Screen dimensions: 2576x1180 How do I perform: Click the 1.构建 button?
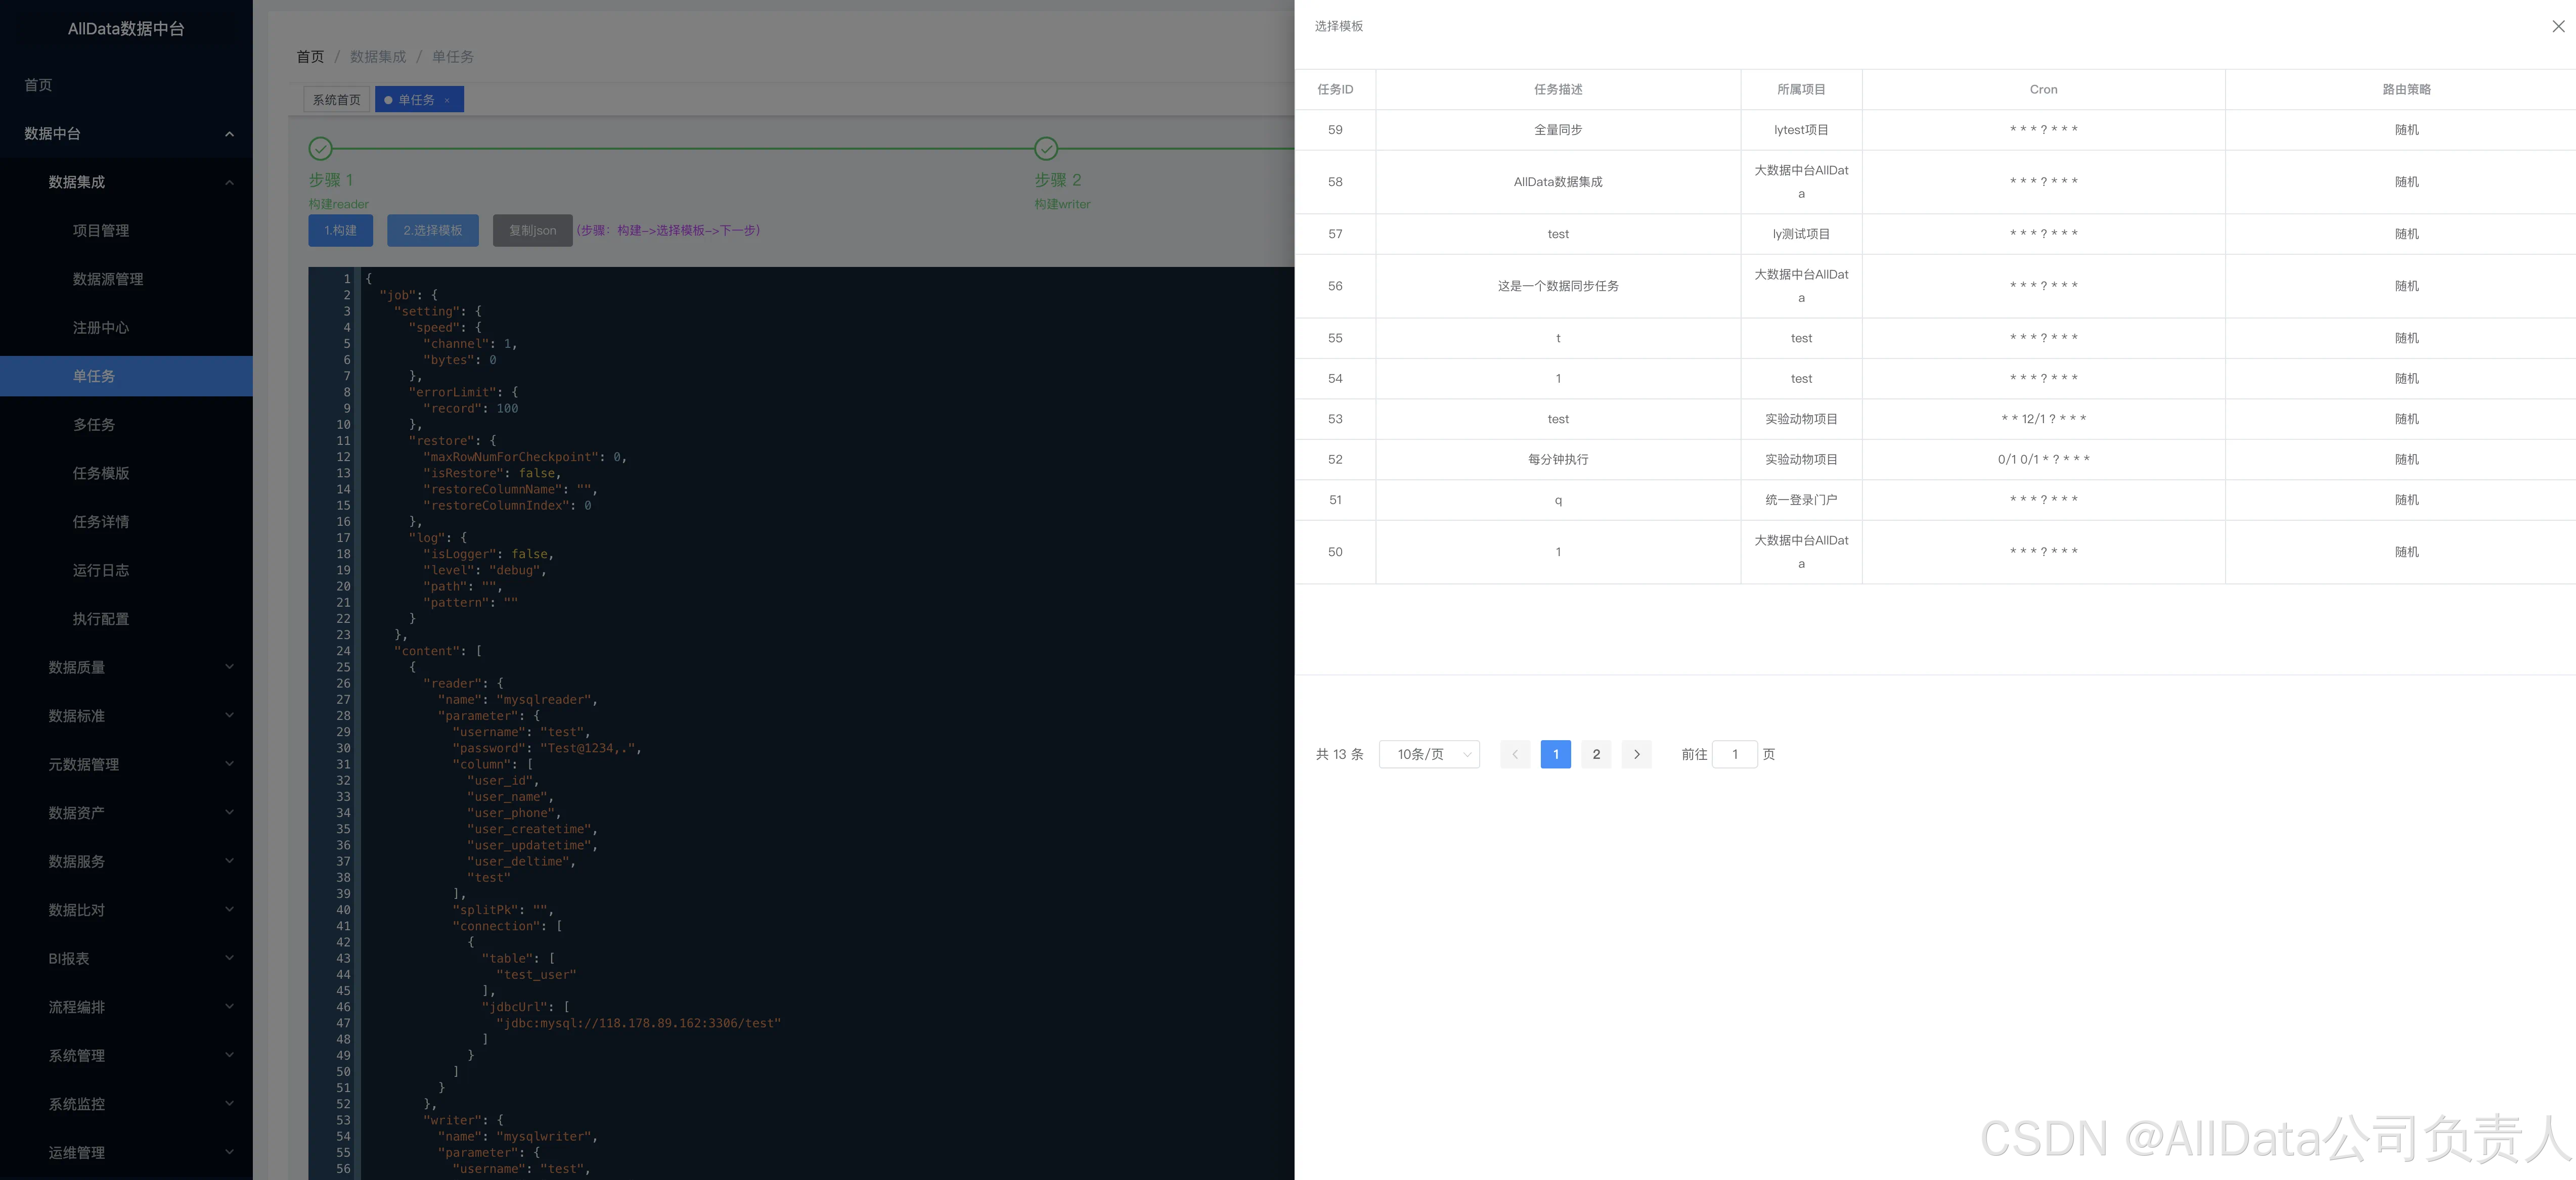pos(340,230)
